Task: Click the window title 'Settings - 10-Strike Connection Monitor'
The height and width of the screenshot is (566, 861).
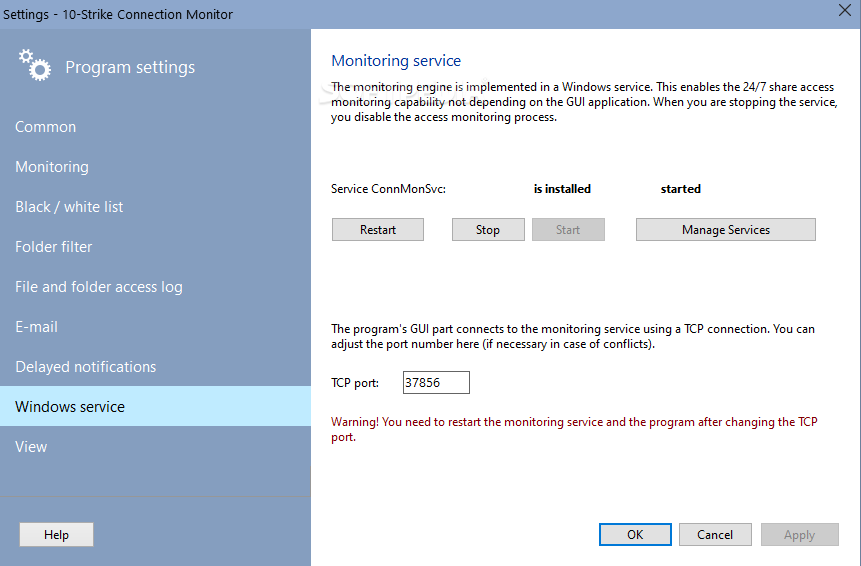Action: coord(118,14)
